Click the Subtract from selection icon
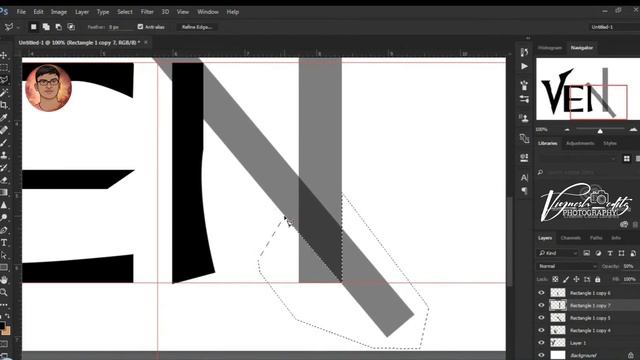 pos(59,27)
